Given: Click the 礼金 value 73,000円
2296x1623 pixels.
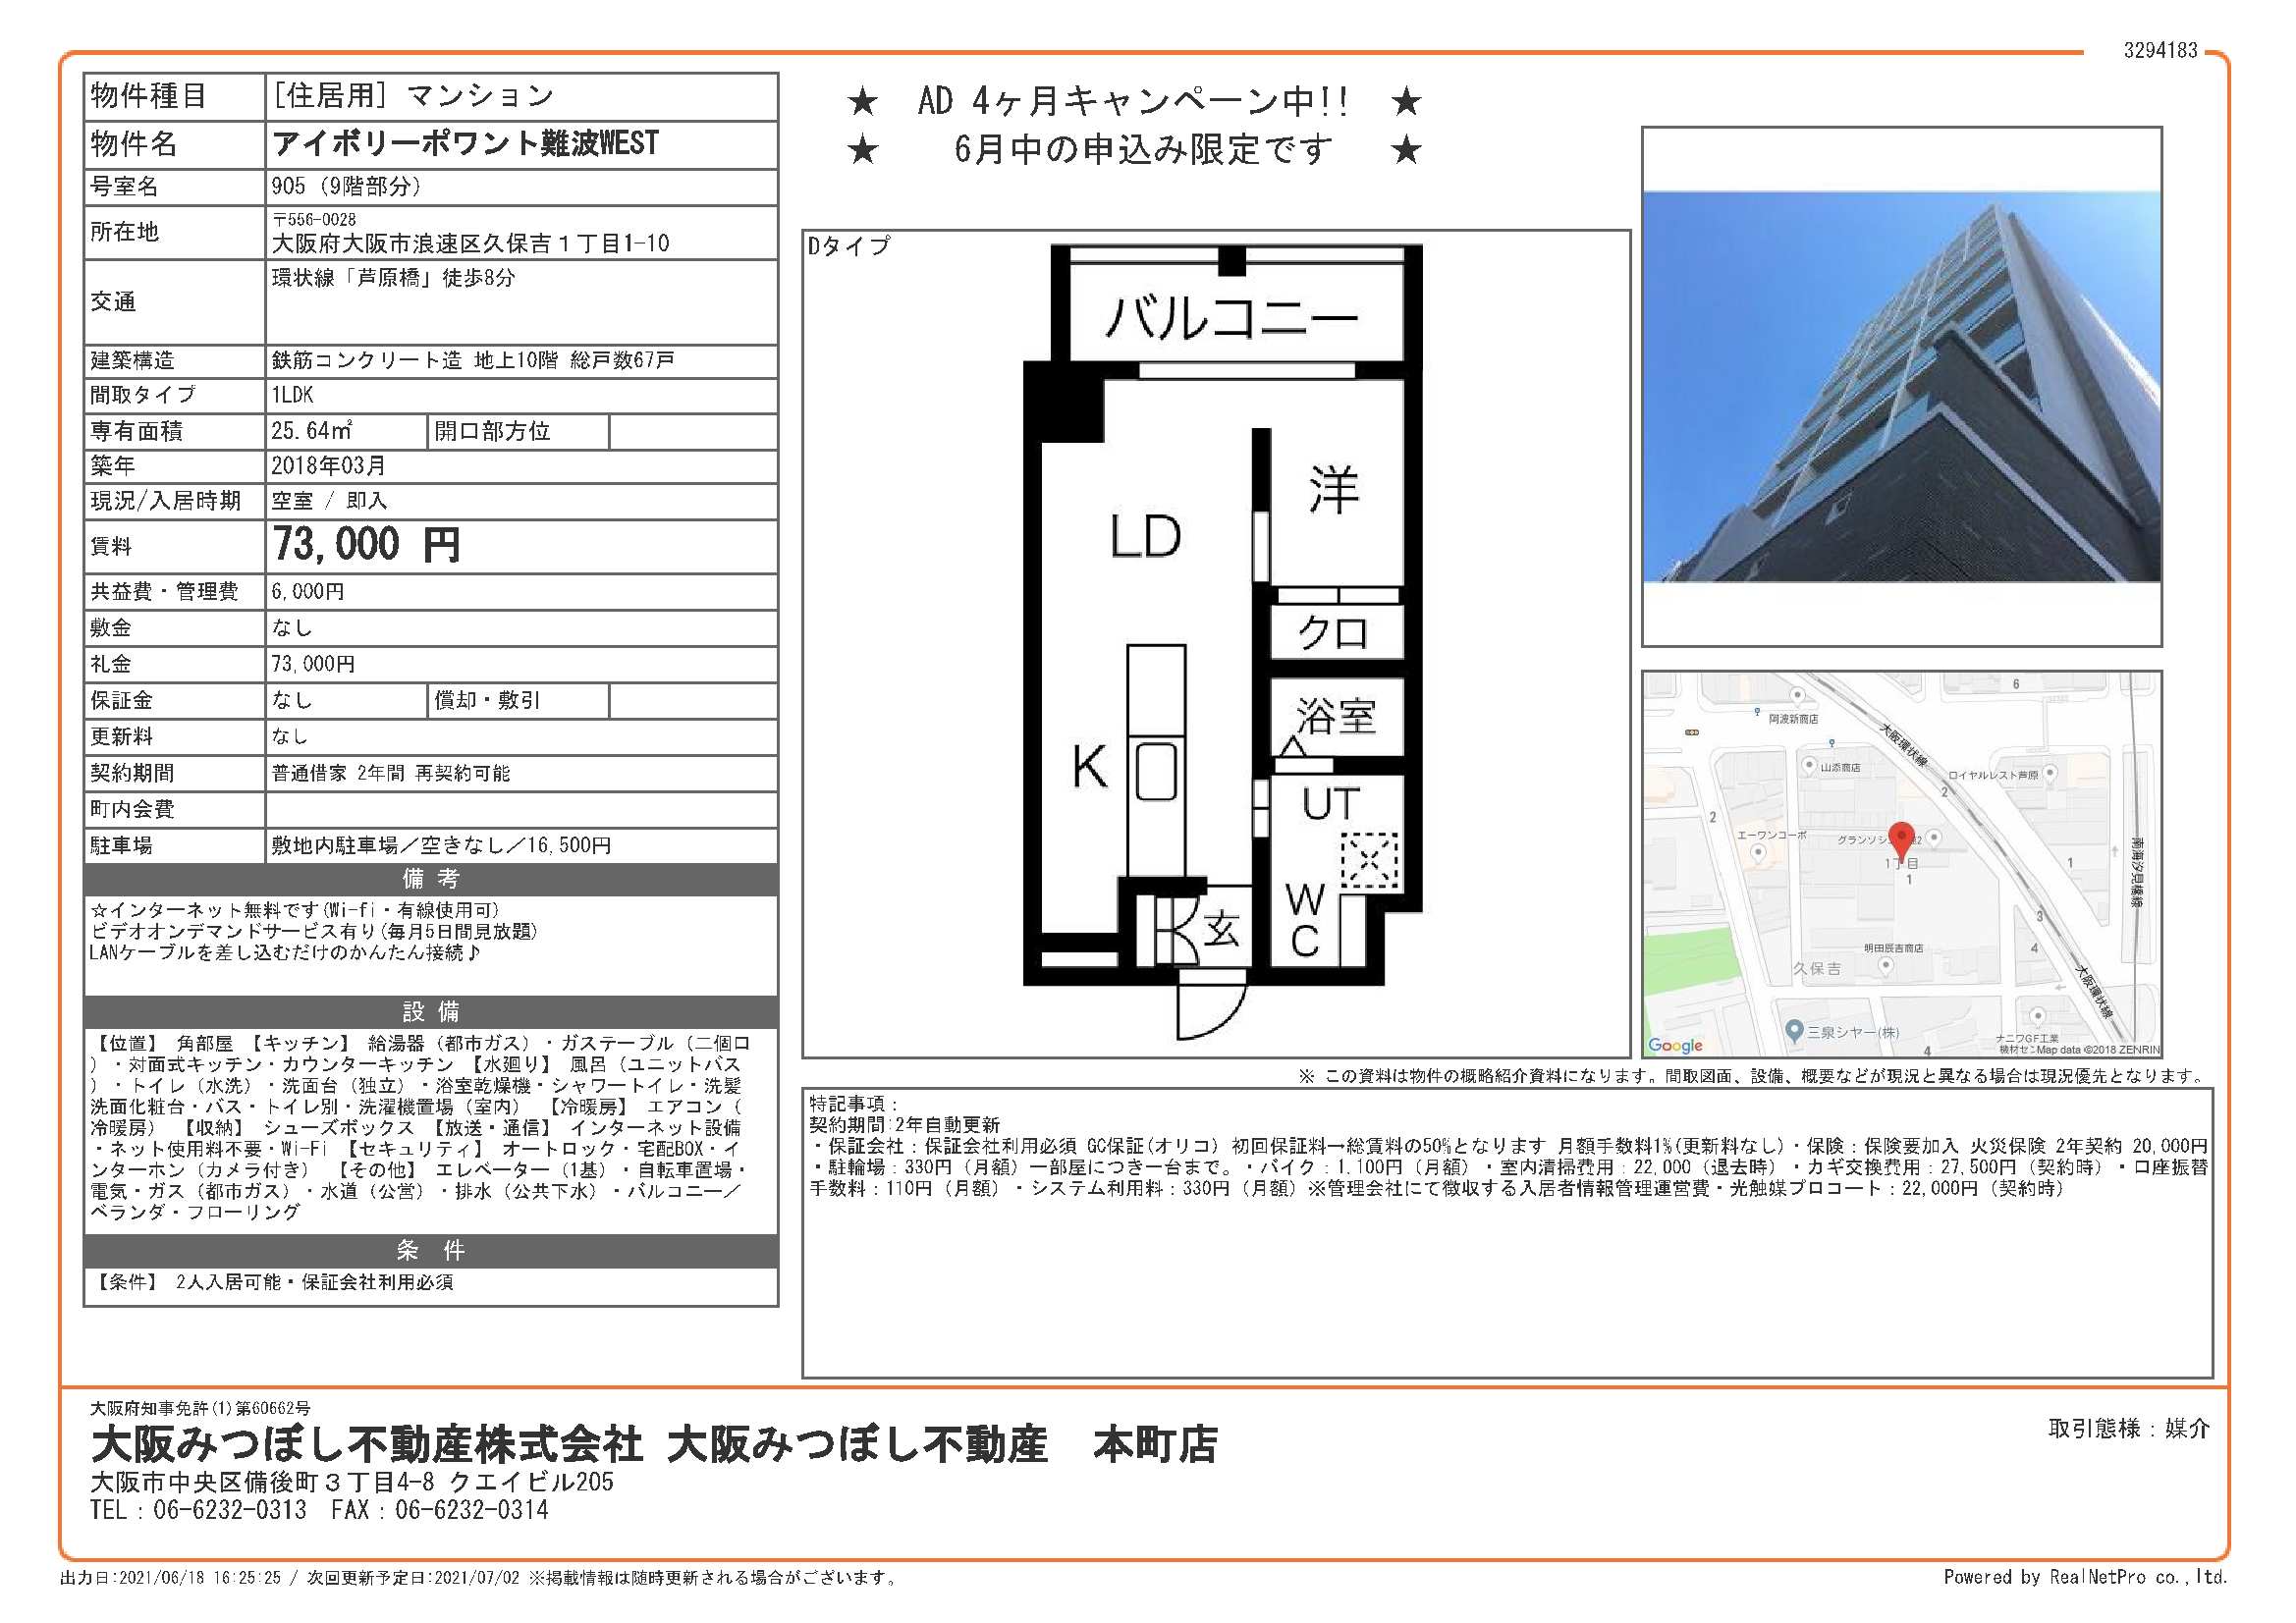Looking at the screenshot, I should [313, 664].
